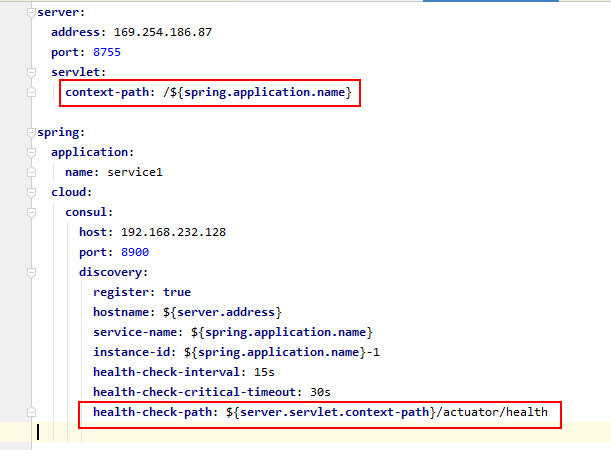The height and width of the screenshot is (450, 611).
Task: Click the cloud: key
Action: (x=72, y=192)
